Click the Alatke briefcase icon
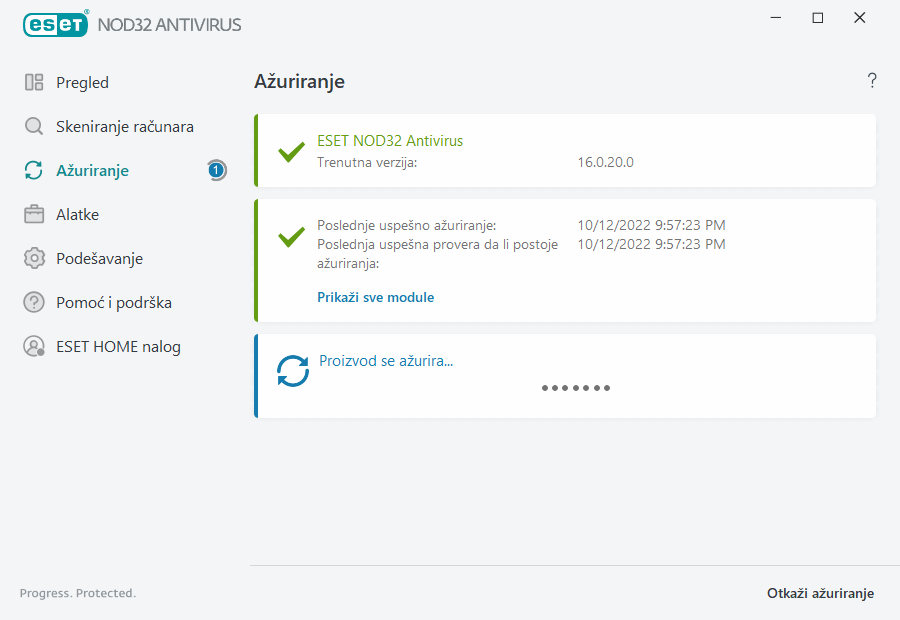 coord(34,215)
